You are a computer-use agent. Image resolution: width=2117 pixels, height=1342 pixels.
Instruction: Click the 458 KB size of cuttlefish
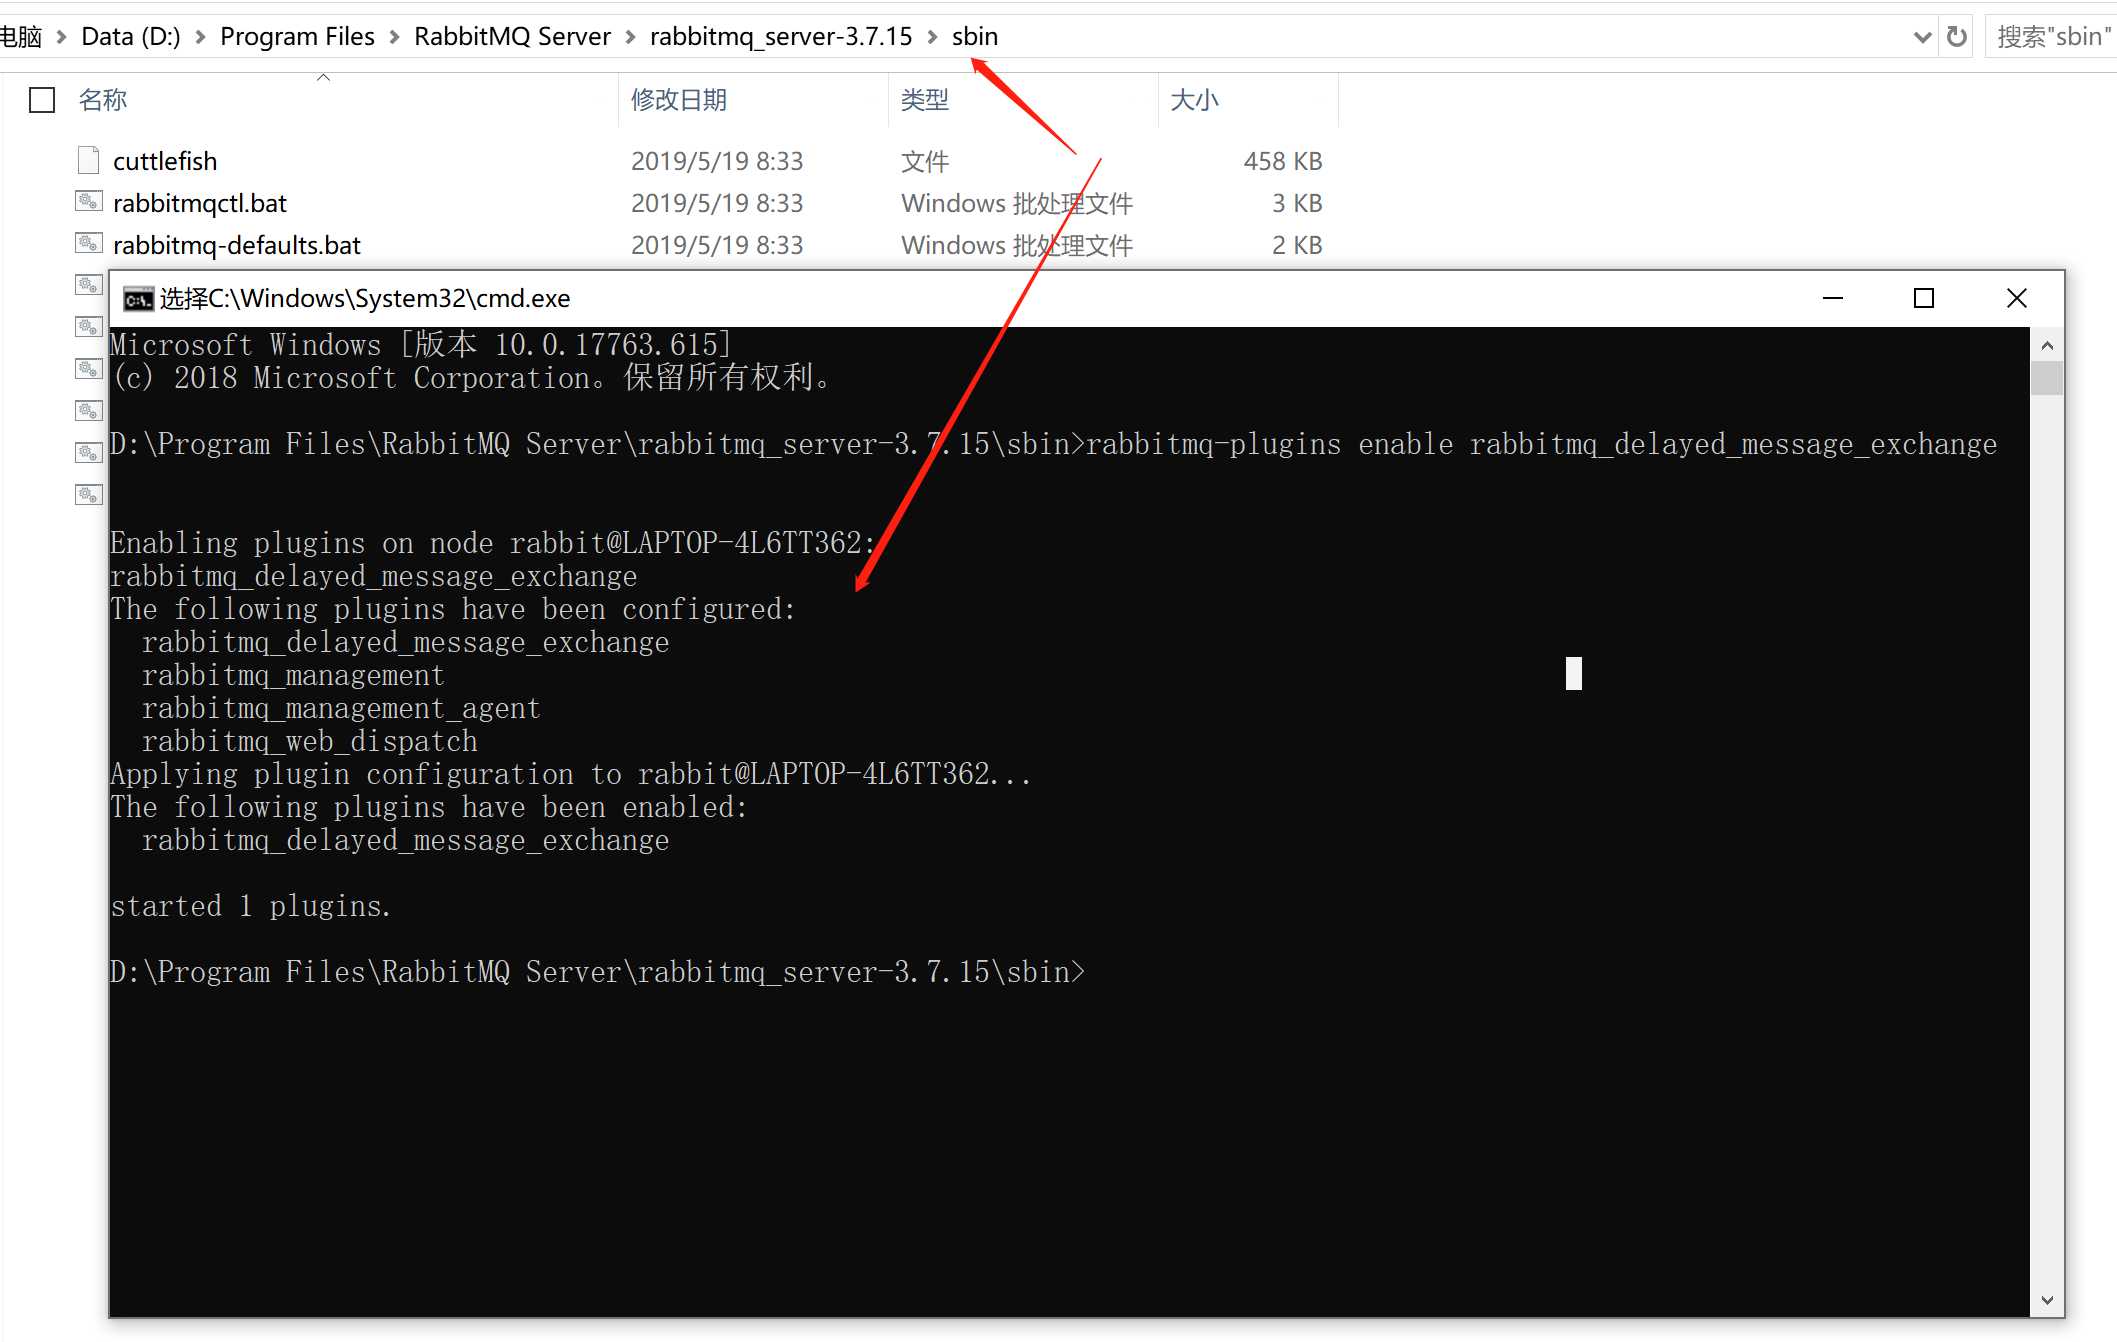coord(1283,161)
